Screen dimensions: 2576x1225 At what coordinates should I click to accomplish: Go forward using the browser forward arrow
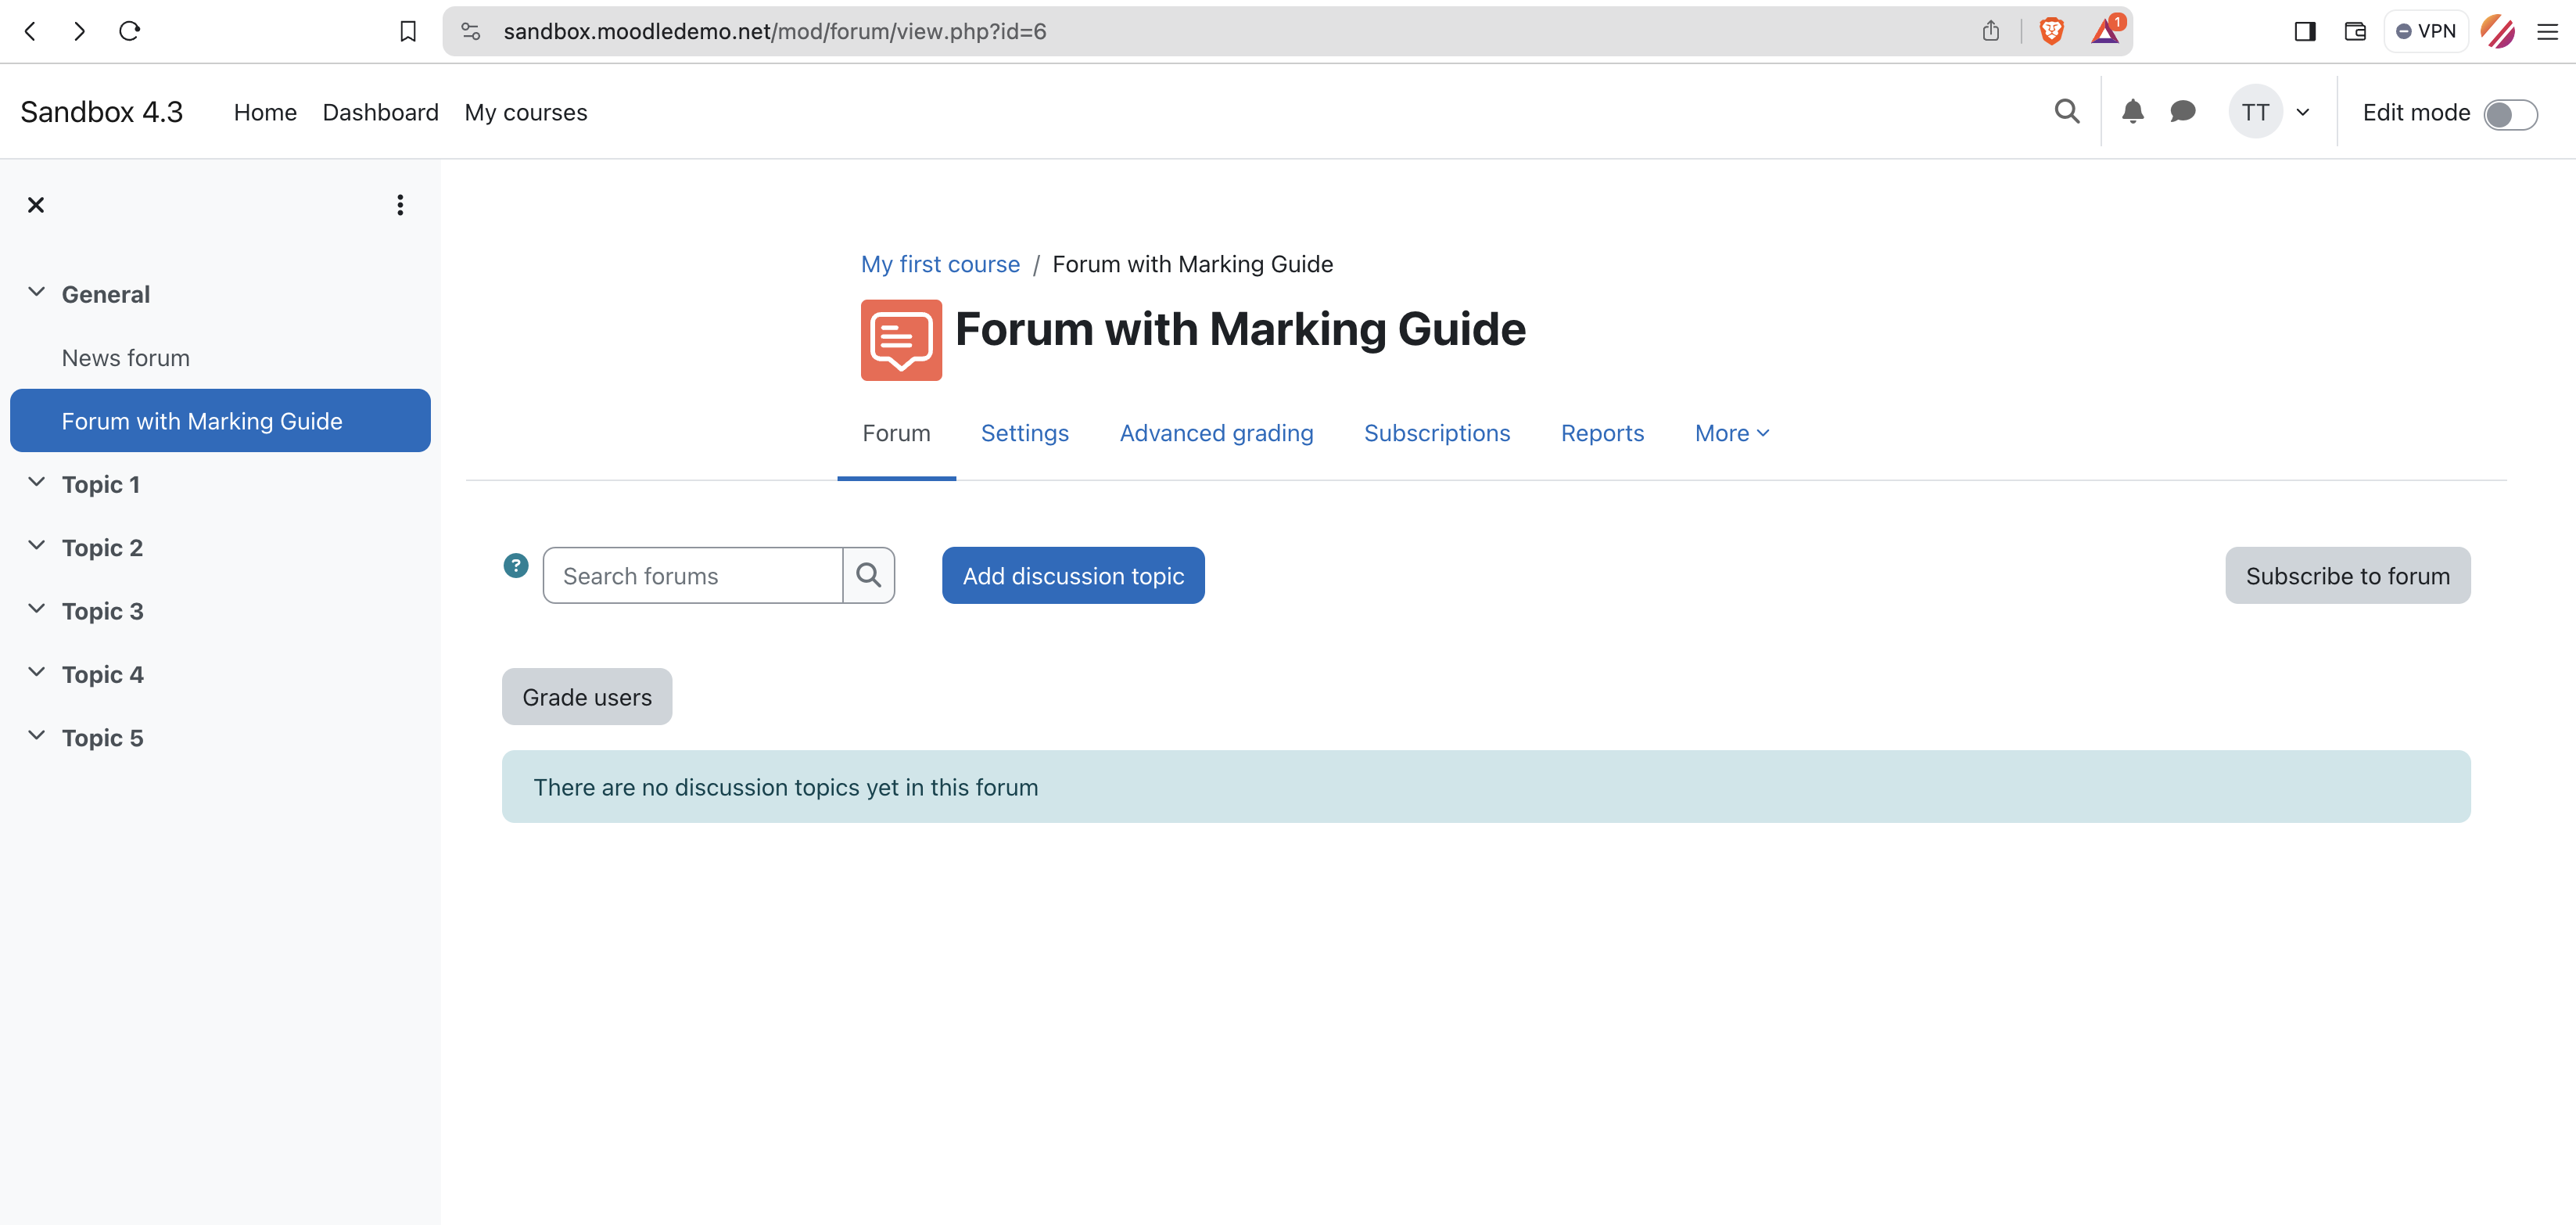(x=79, y=31)
